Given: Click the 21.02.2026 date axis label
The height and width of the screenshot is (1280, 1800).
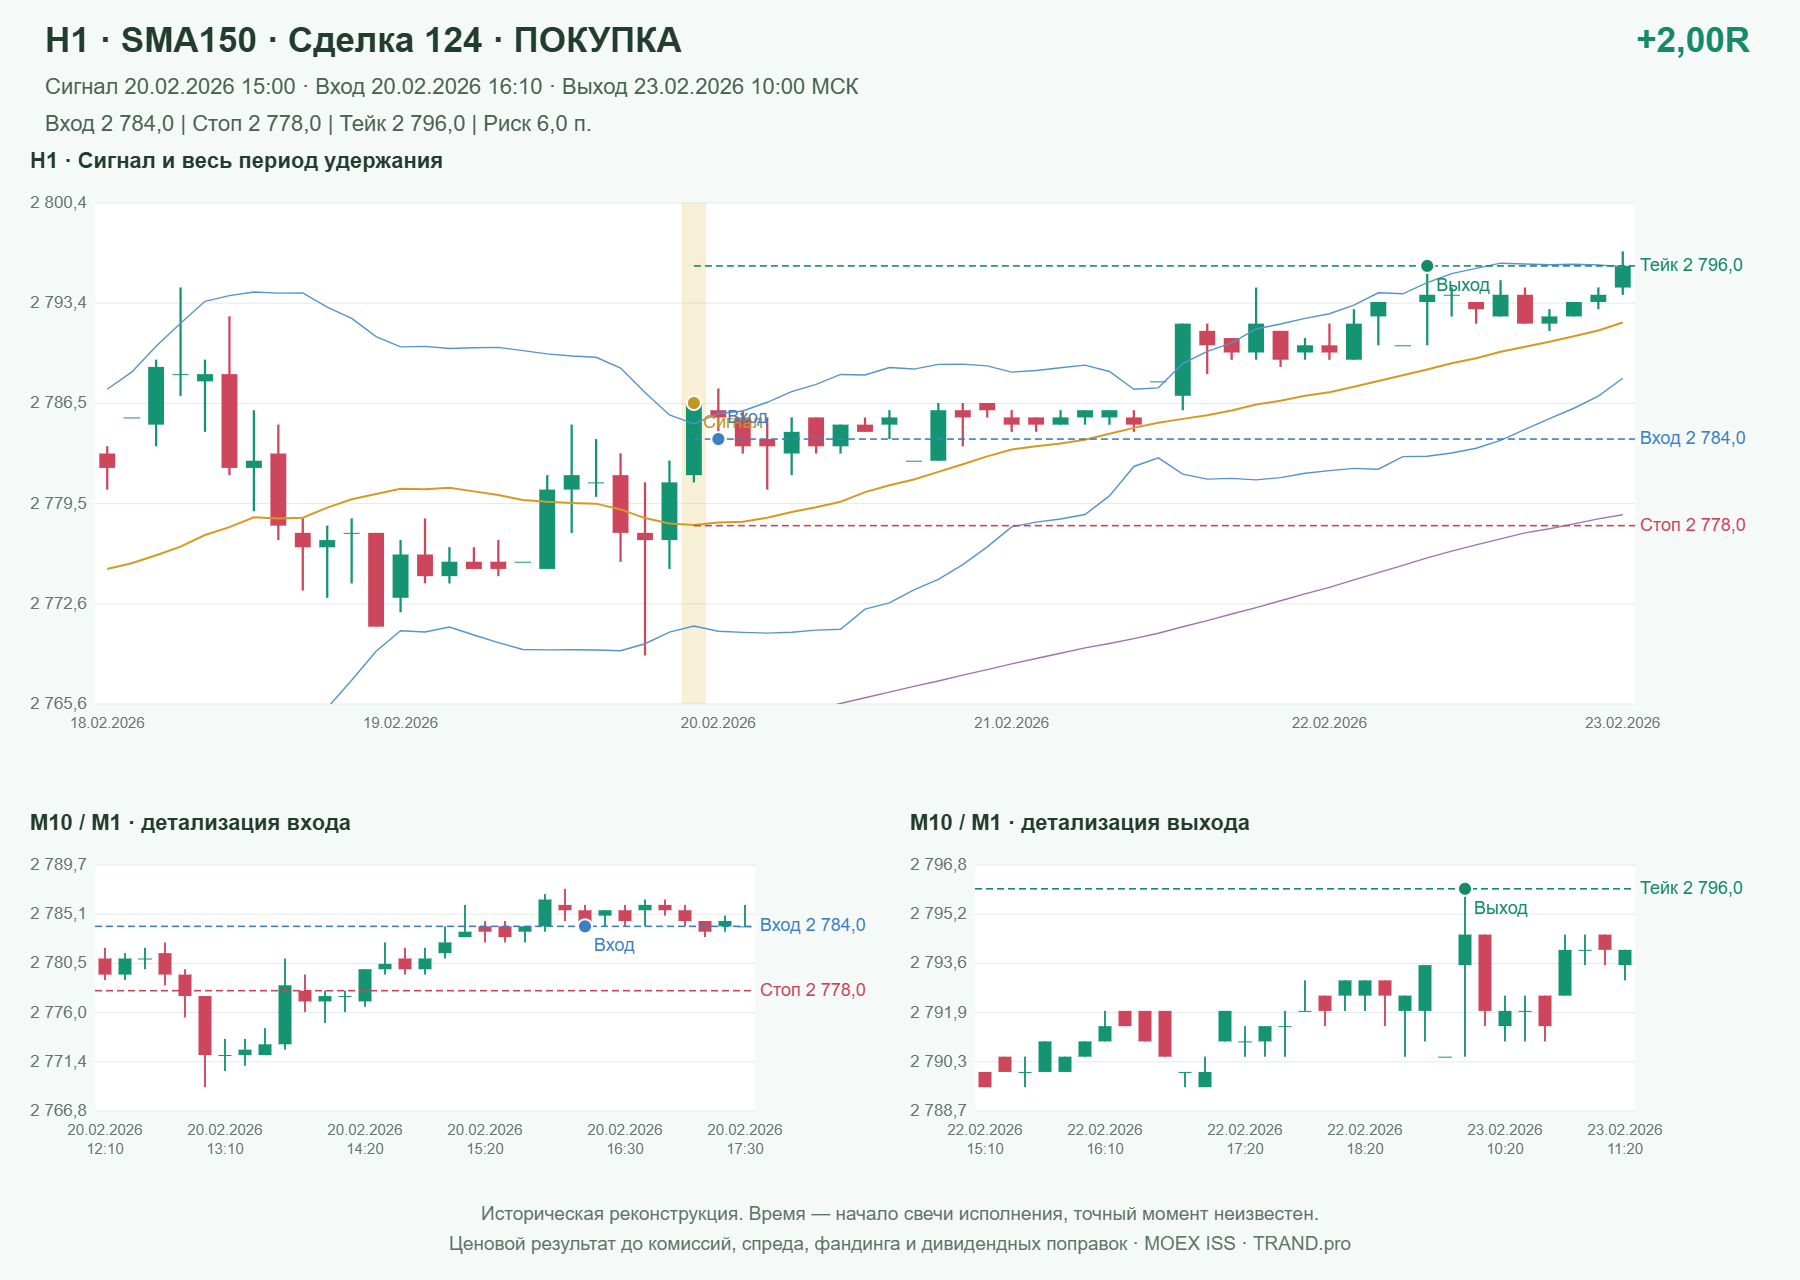Looking at the screenshot, I should (1011, 723).
